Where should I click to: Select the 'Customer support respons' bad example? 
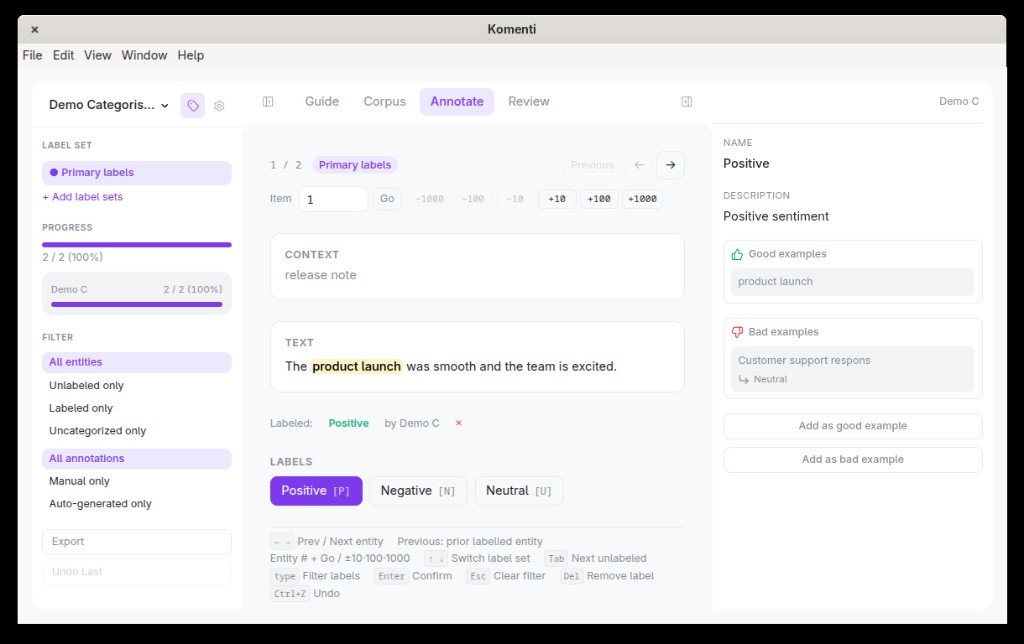point(852,369)
